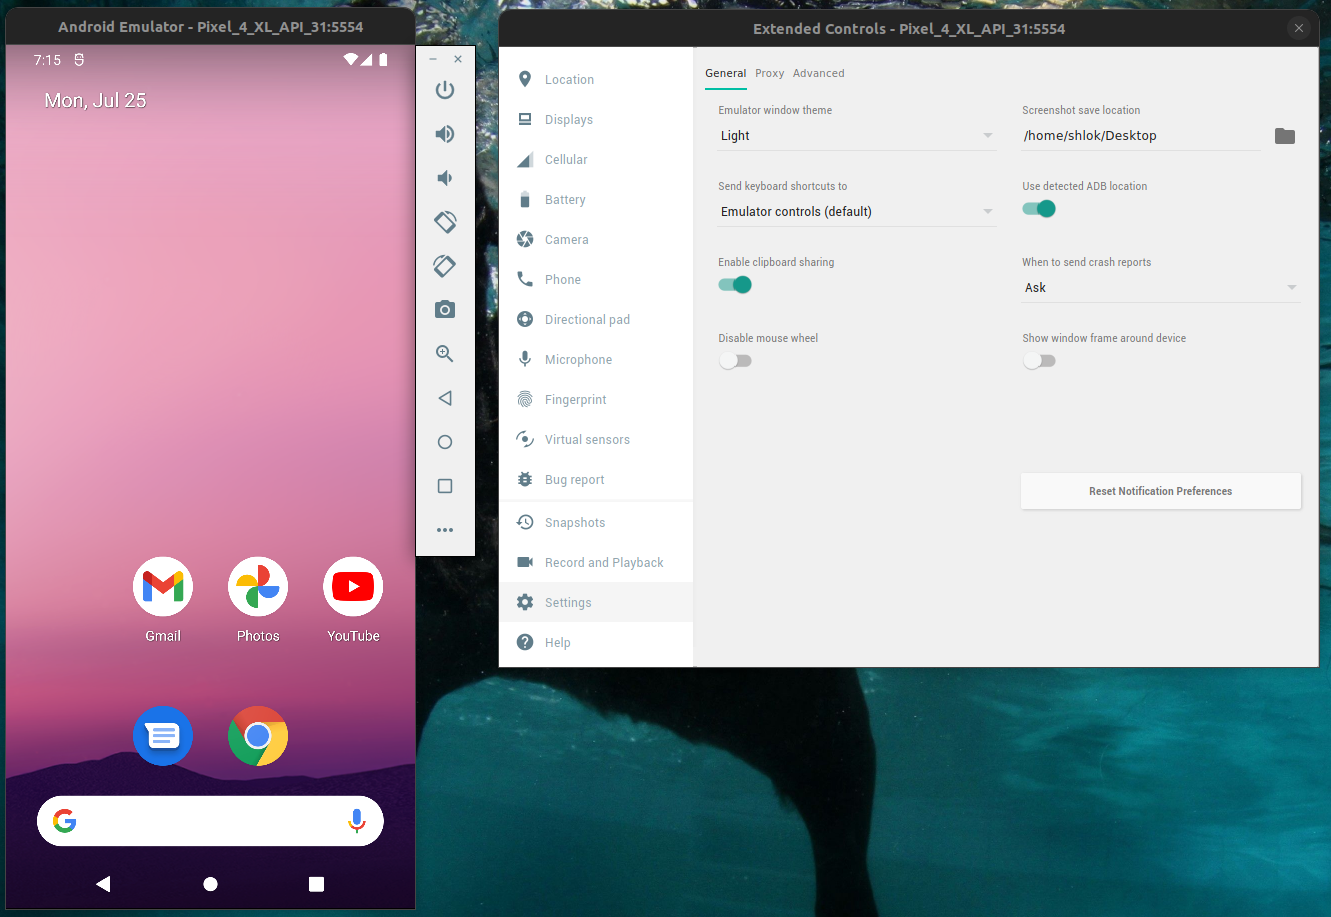Screen dimensions: 1331x917
Task: Edit the screenshot save location path
Action: [x=1140, y=135]
